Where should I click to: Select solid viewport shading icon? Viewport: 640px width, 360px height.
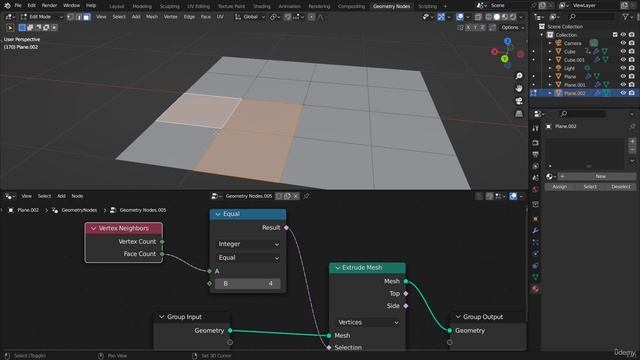click(x=497, y=17)
